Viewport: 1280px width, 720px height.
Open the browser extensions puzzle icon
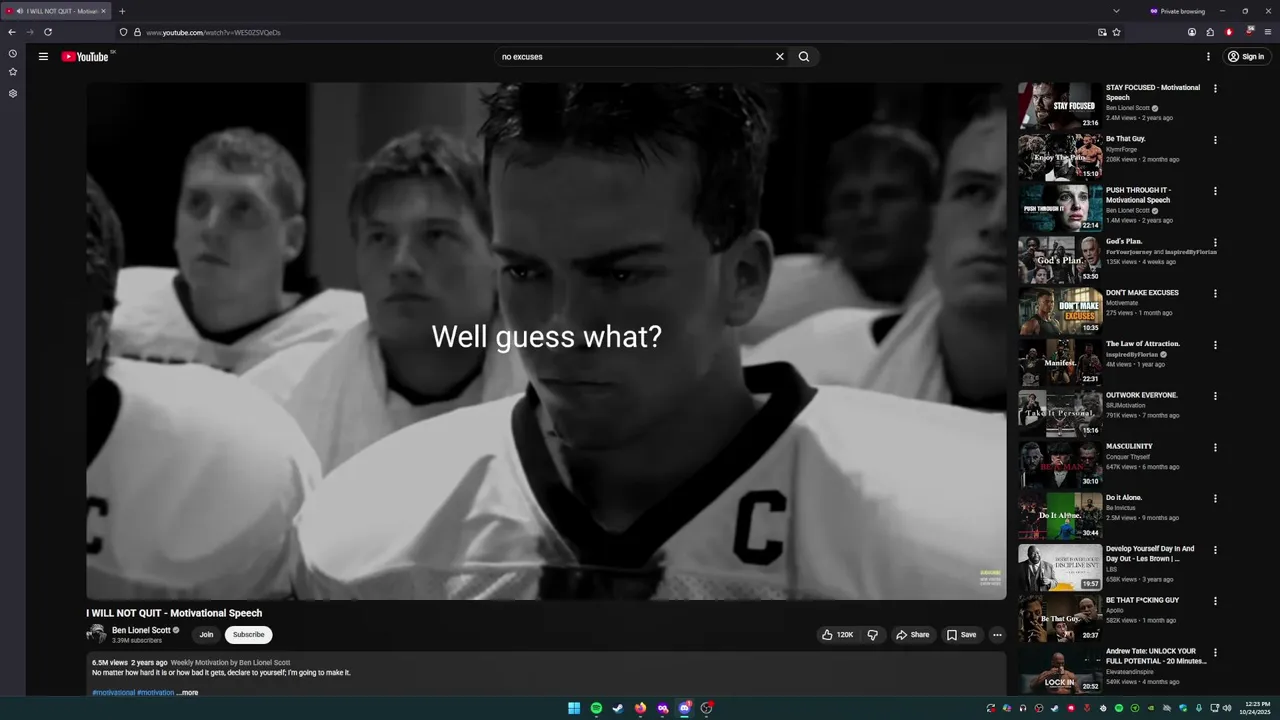point(1210,32)
